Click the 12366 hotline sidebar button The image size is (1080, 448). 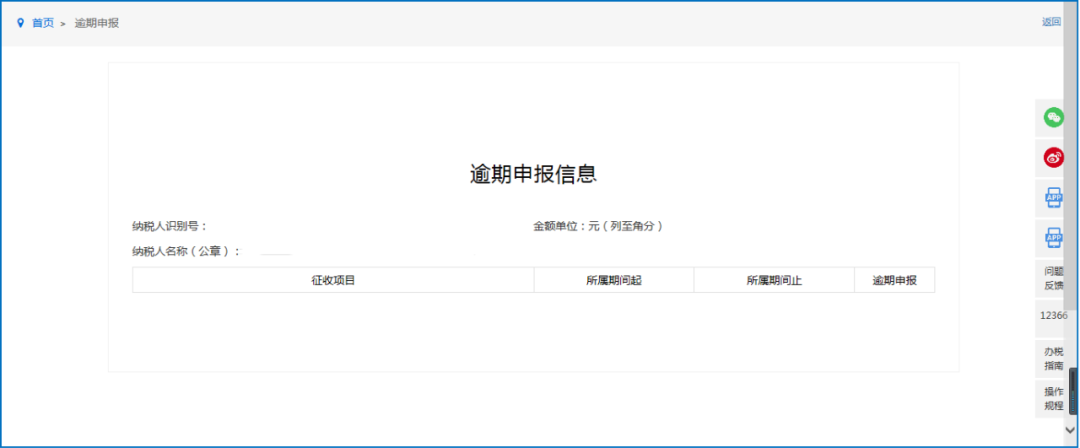(x=1054, y=315)
